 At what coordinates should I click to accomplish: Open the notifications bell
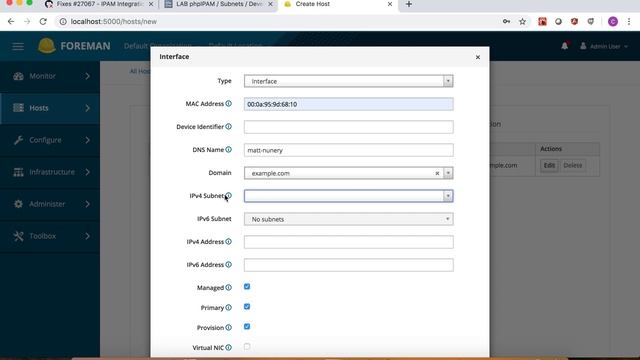(x=564, y=46)
